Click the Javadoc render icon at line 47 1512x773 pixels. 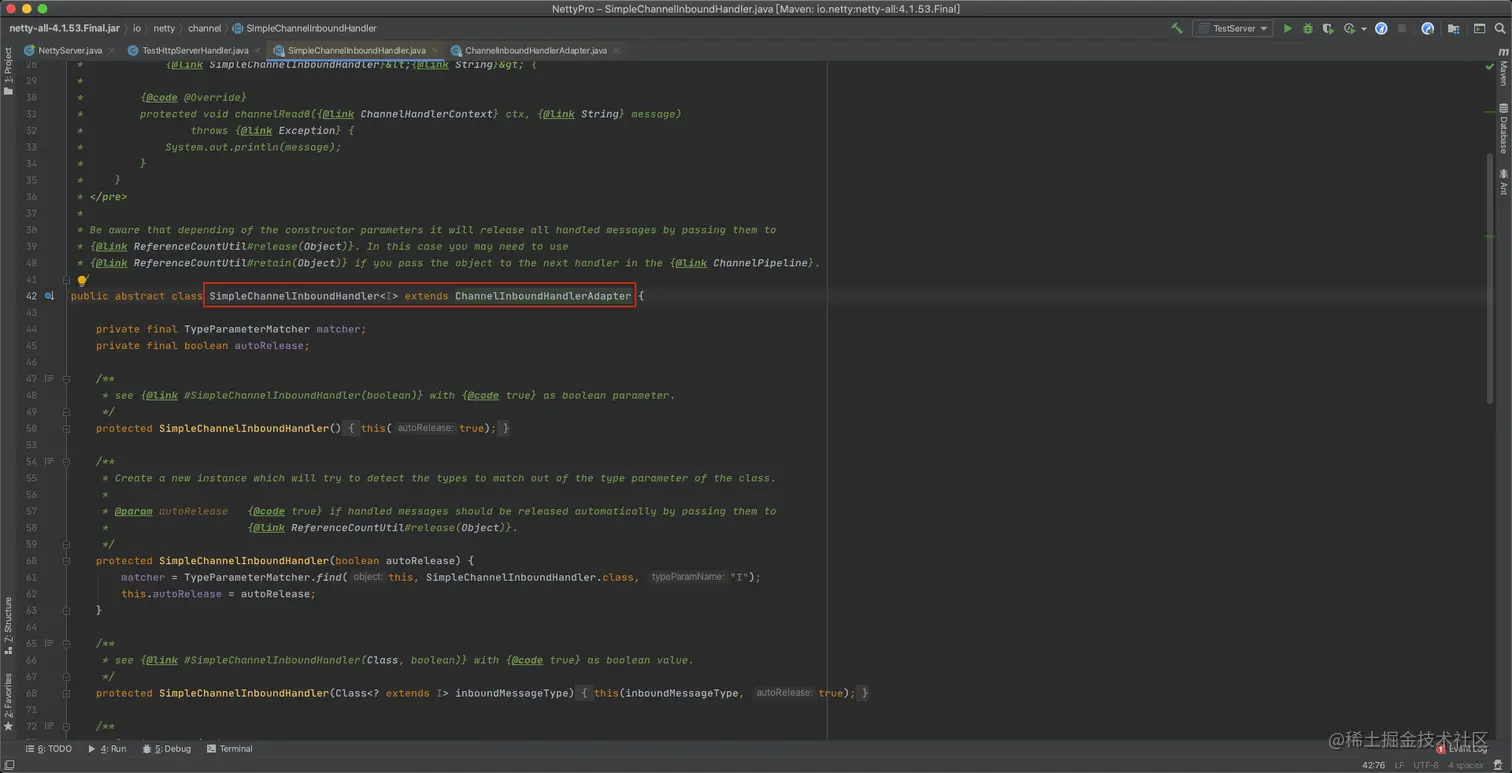pos(48,379)
